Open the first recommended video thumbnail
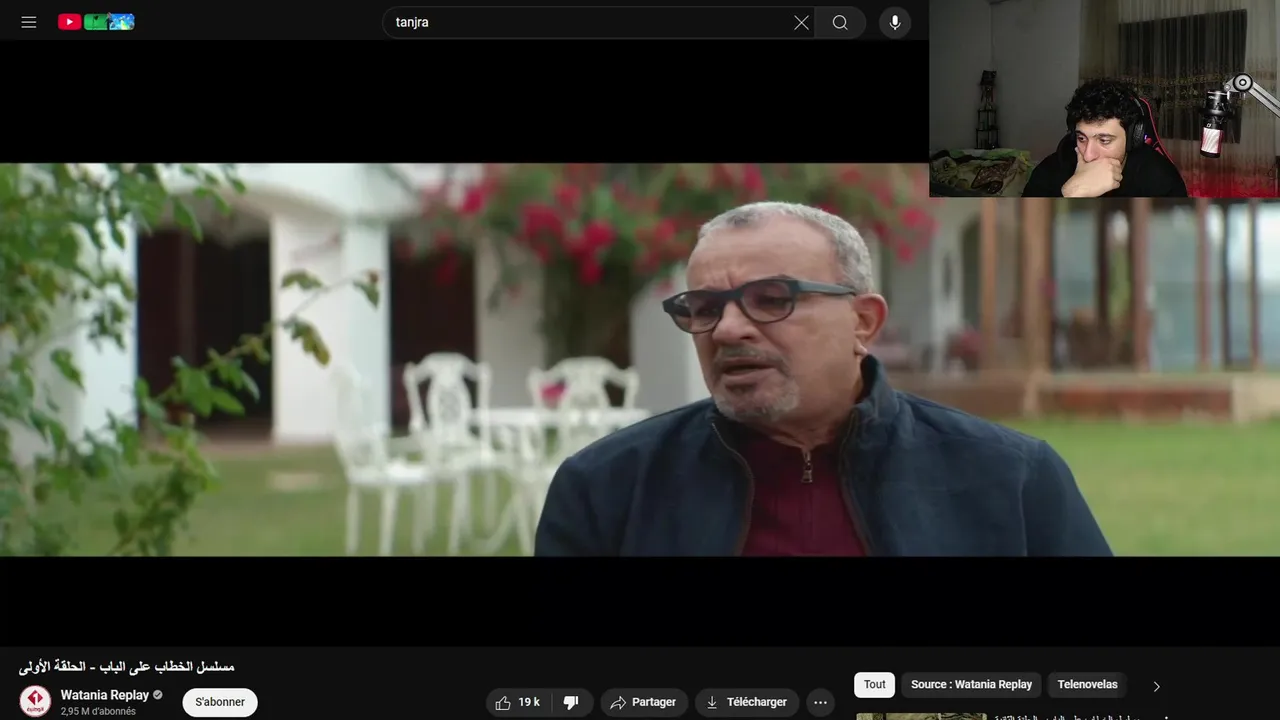The width and height of the screenshot is (1280, 720). pyautogui.click(x=921, y=716)
